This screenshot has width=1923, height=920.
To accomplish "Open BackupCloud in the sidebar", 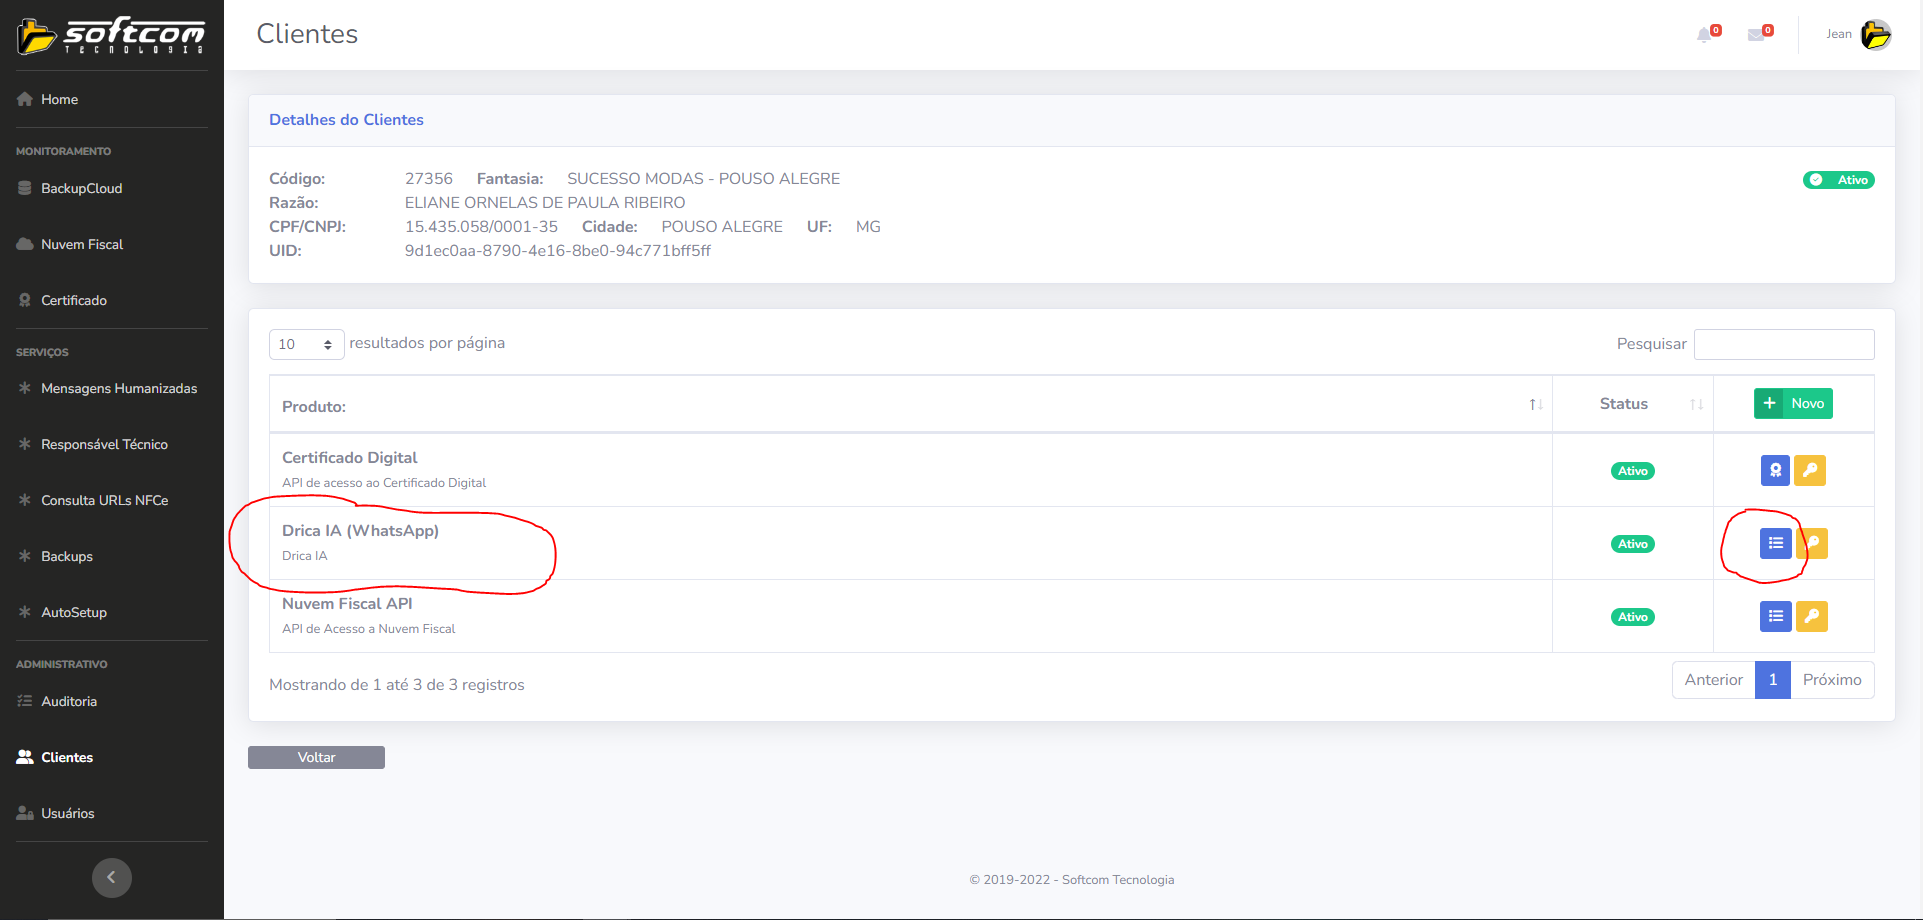I will click(x=81, y=188).
